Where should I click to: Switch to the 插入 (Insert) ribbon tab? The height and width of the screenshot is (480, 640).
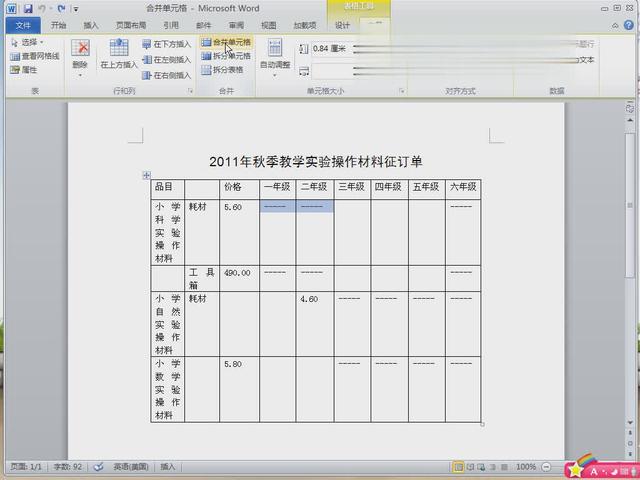(91, 25)
